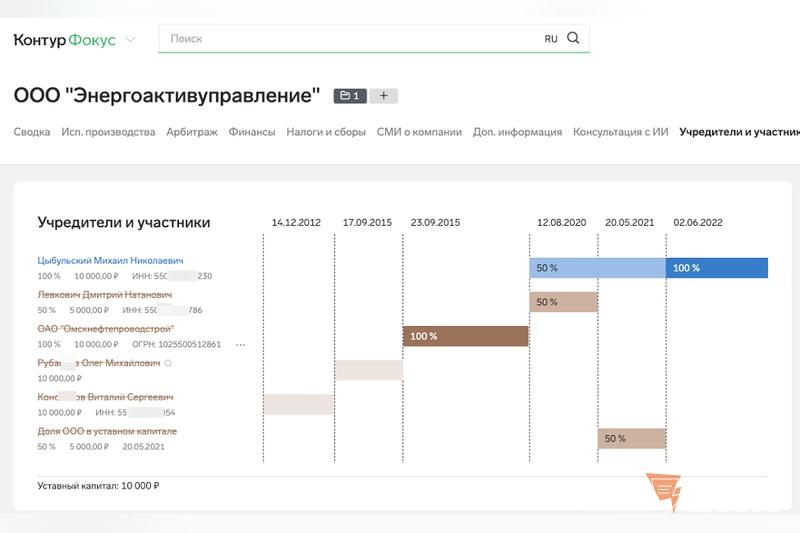This screenshot has width=800, height=533.
Task: Click the small search icon beside Олег Михайлович
Action: [x=169, y=363]
